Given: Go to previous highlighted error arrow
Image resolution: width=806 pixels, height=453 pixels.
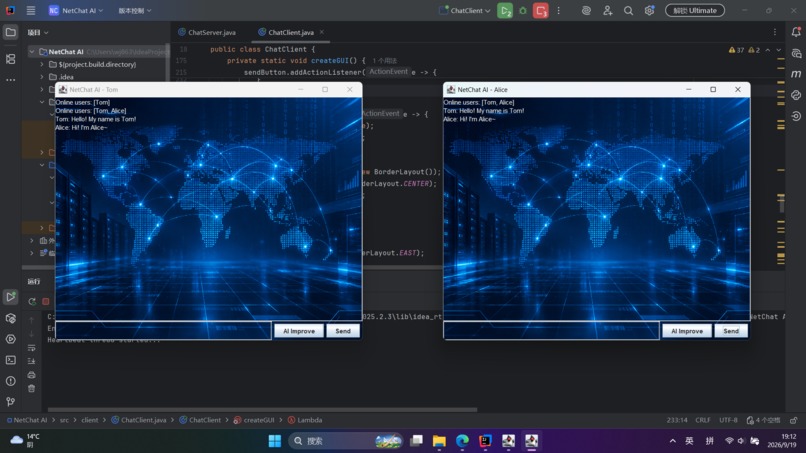Looking at the screenshot, I should (767, 50).
